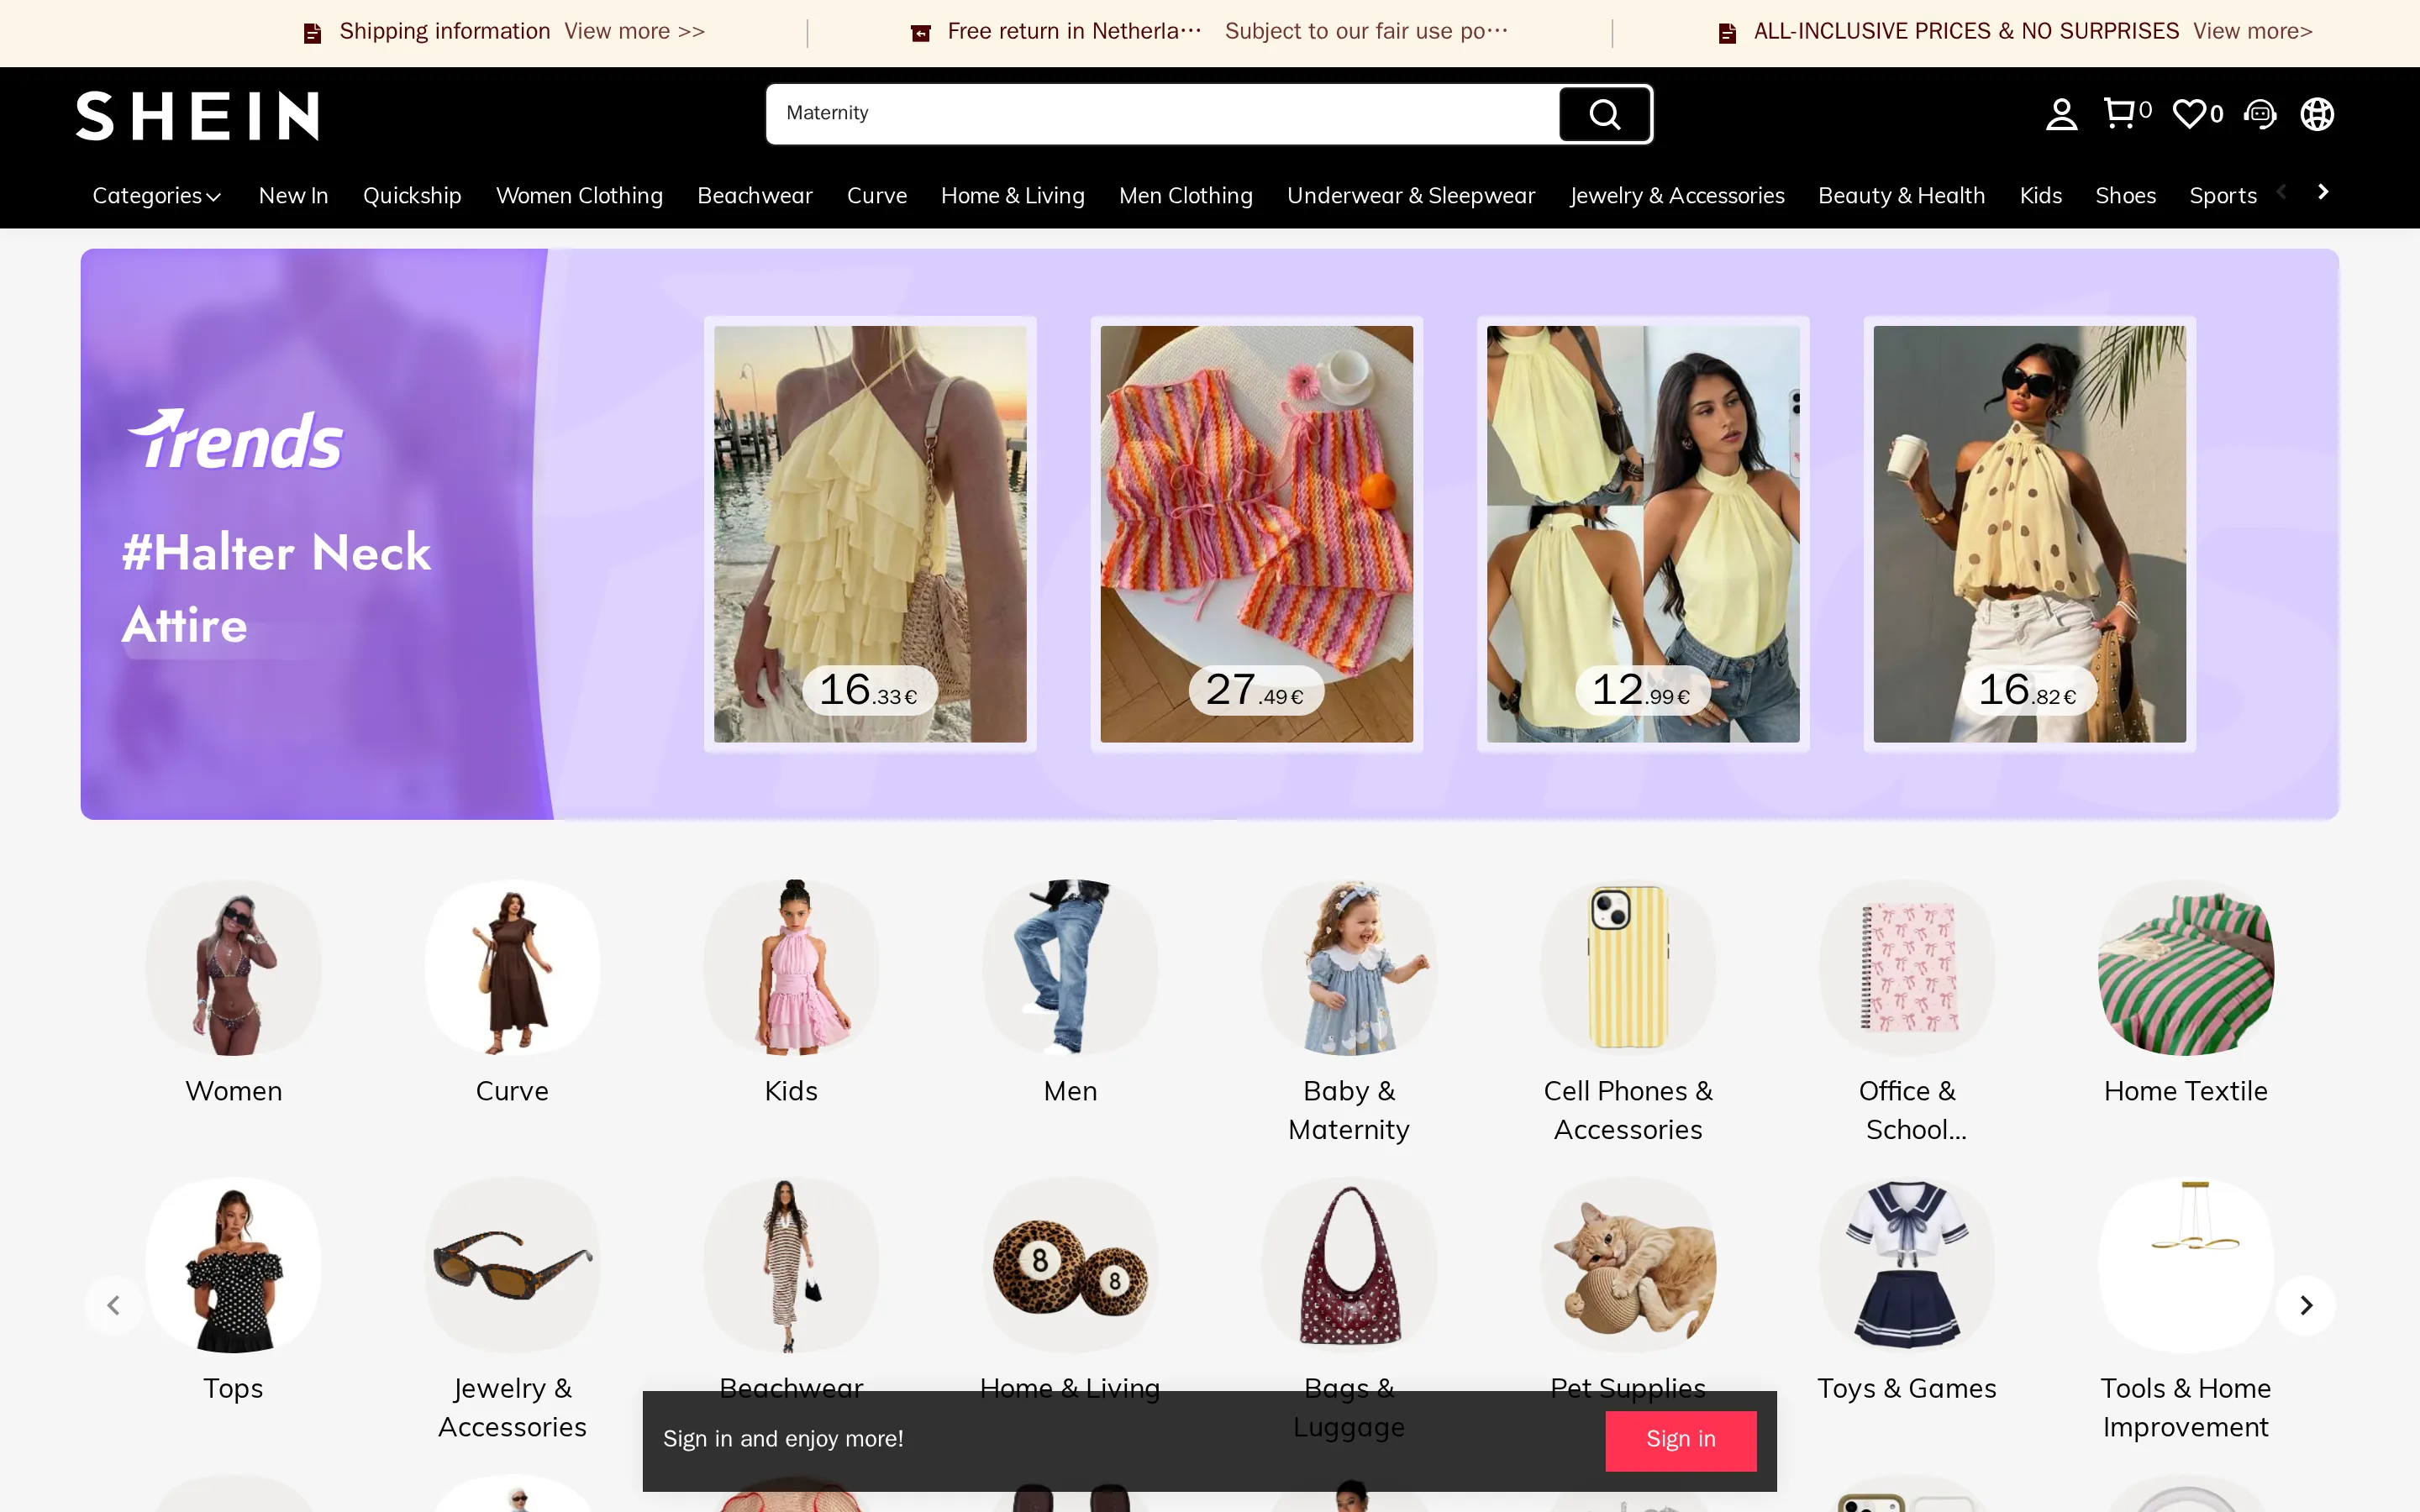Show previous navigation categories arrow
Screen dimensions: 2420x1512
coord(2283,192)
